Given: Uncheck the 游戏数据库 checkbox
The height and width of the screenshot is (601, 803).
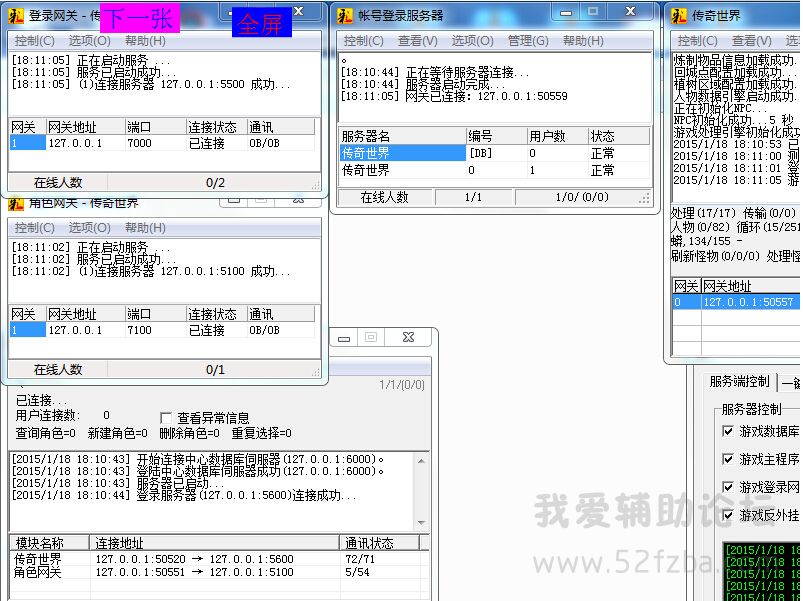Looking at the screenshot, I should pyautogui.click(x=728, y=431).
